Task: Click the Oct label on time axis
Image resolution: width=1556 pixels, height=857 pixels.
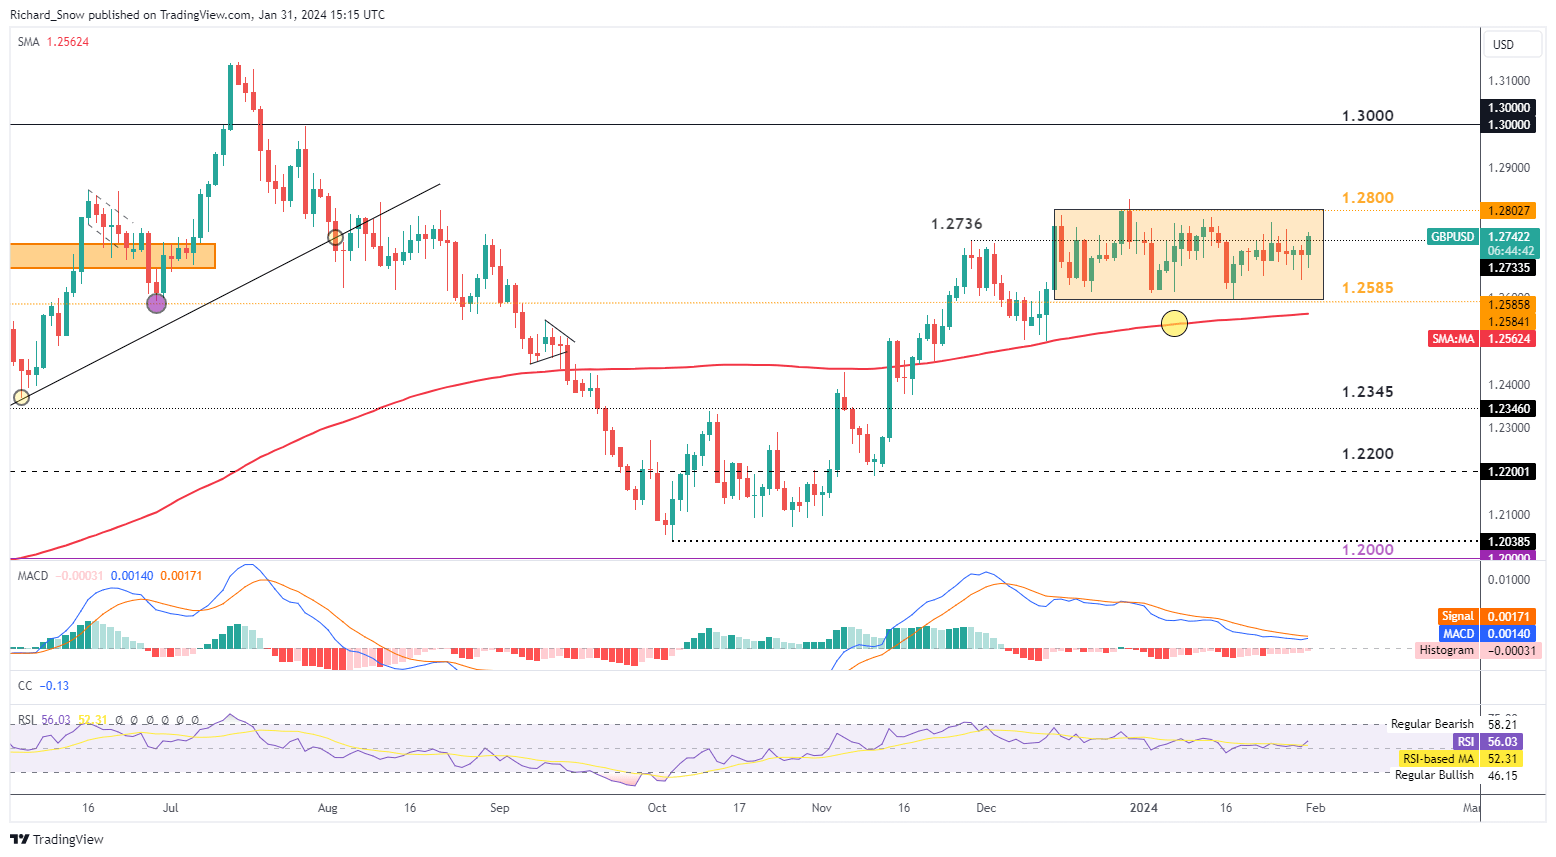Action: pyautogui.click(x=657, y=807)
